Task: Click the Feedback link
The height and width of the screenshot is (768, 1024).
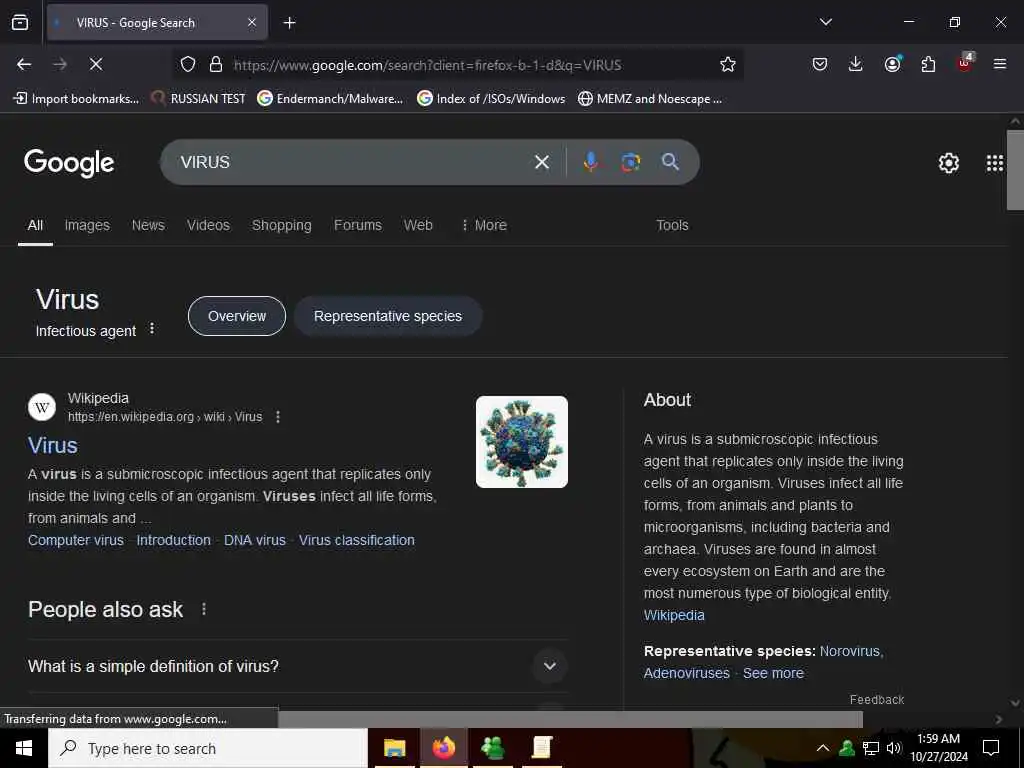Action: [x=876, y=699]
